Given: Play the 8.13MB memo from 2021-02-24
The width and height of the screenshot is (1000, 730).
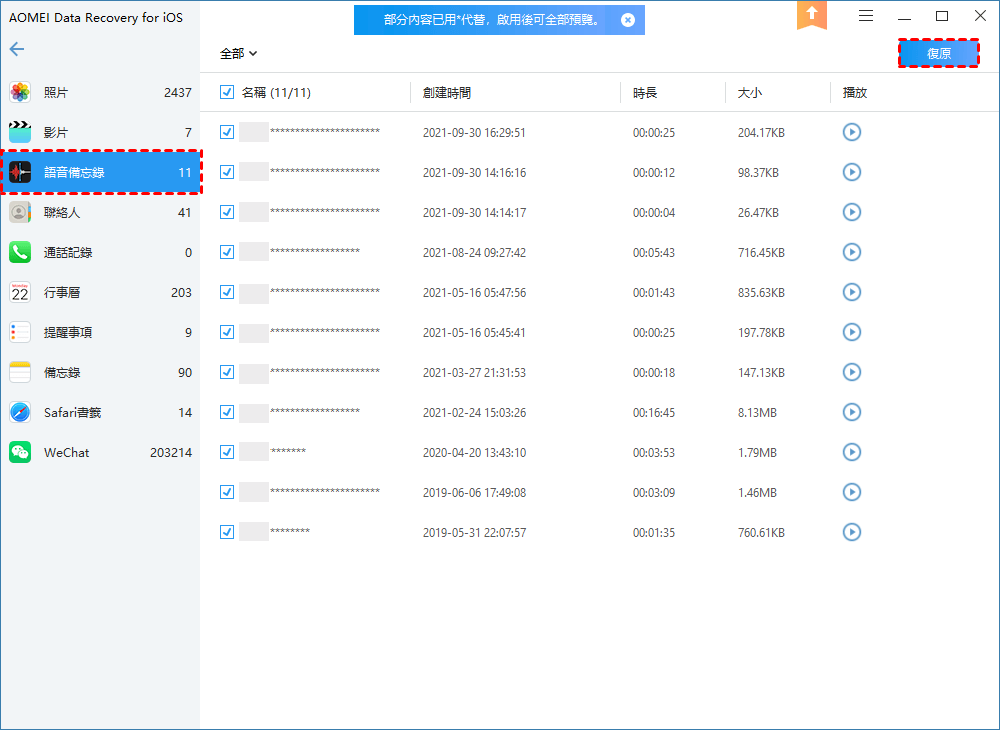Looking at the screenshot, I should 851,412.
